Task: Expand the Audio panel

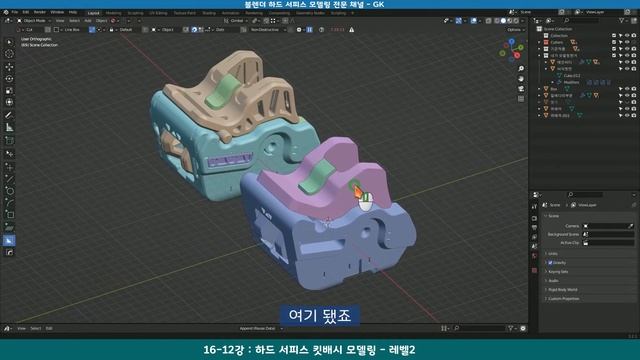Action: pos(553,280)
